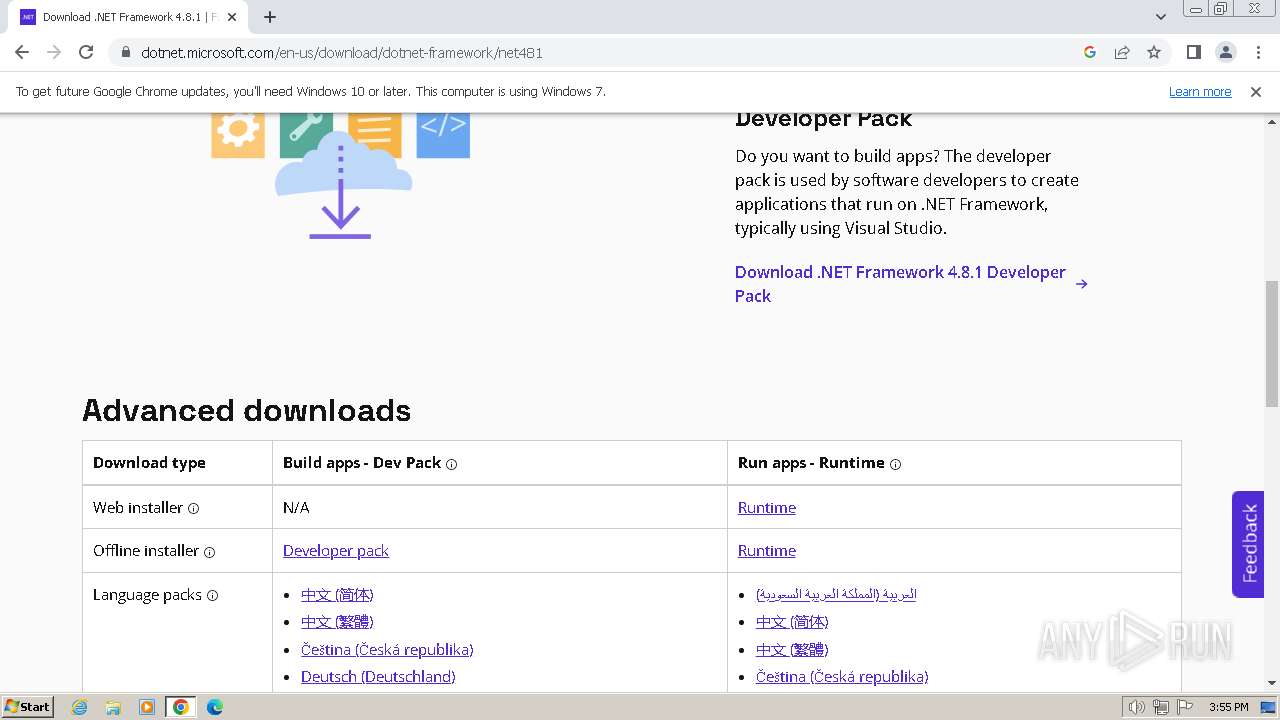Open the Google search icon in address bar
Viewport: 1280px width, 720px height.
point(1090,52)
